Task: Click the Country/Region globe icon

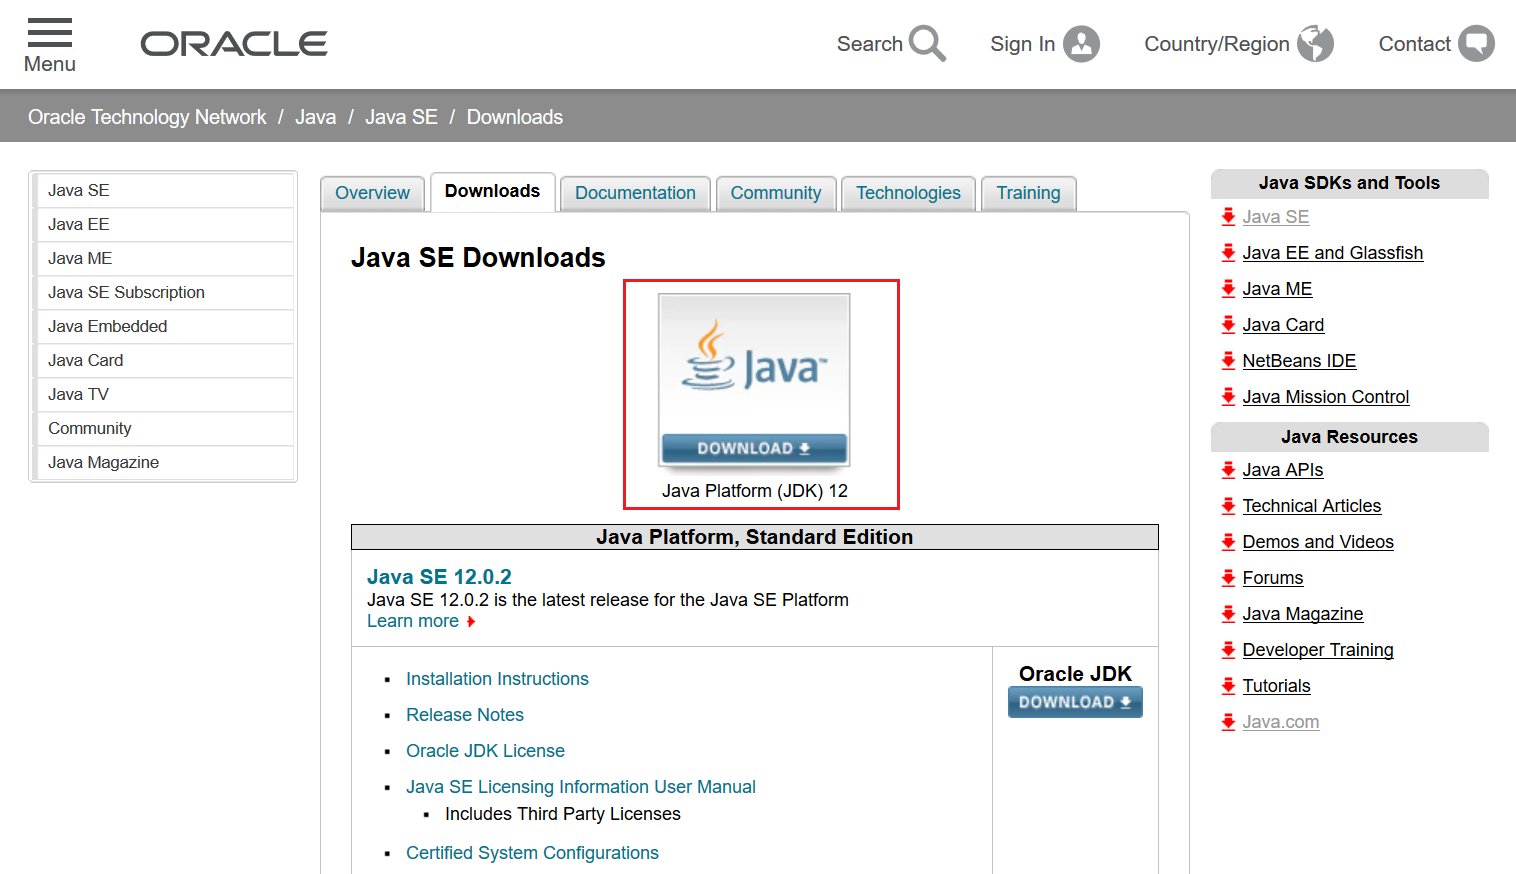Action: [1315, 44]
